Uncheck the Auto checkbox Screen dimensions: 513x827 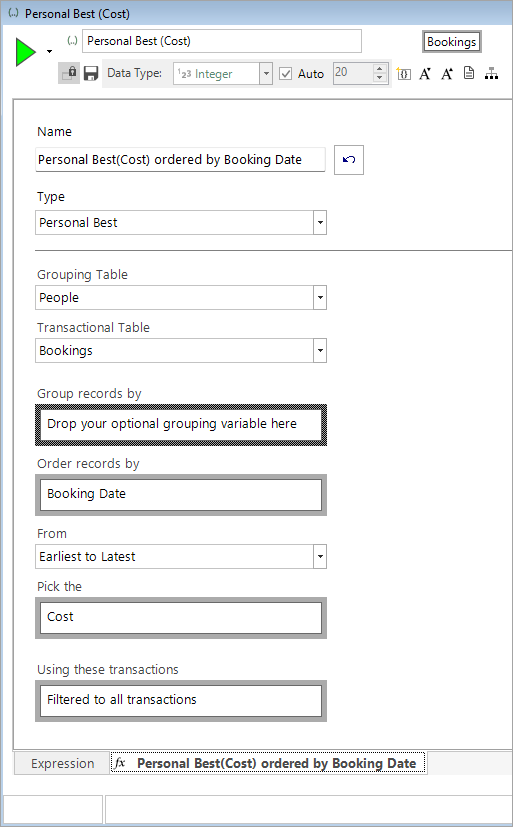(285, 74)
